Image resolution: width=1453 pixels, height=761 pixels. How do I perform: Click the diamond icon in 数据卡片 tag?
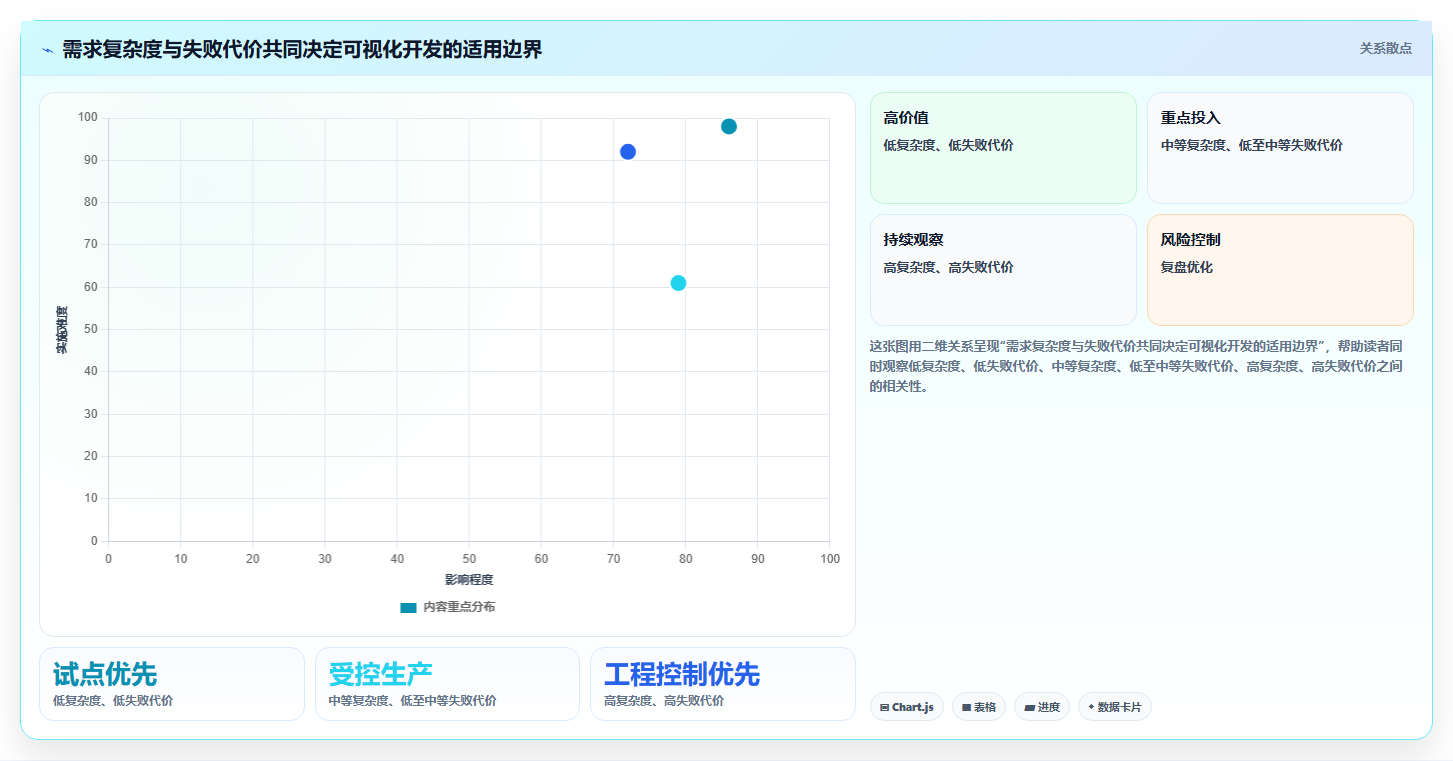click(1091, 707)
